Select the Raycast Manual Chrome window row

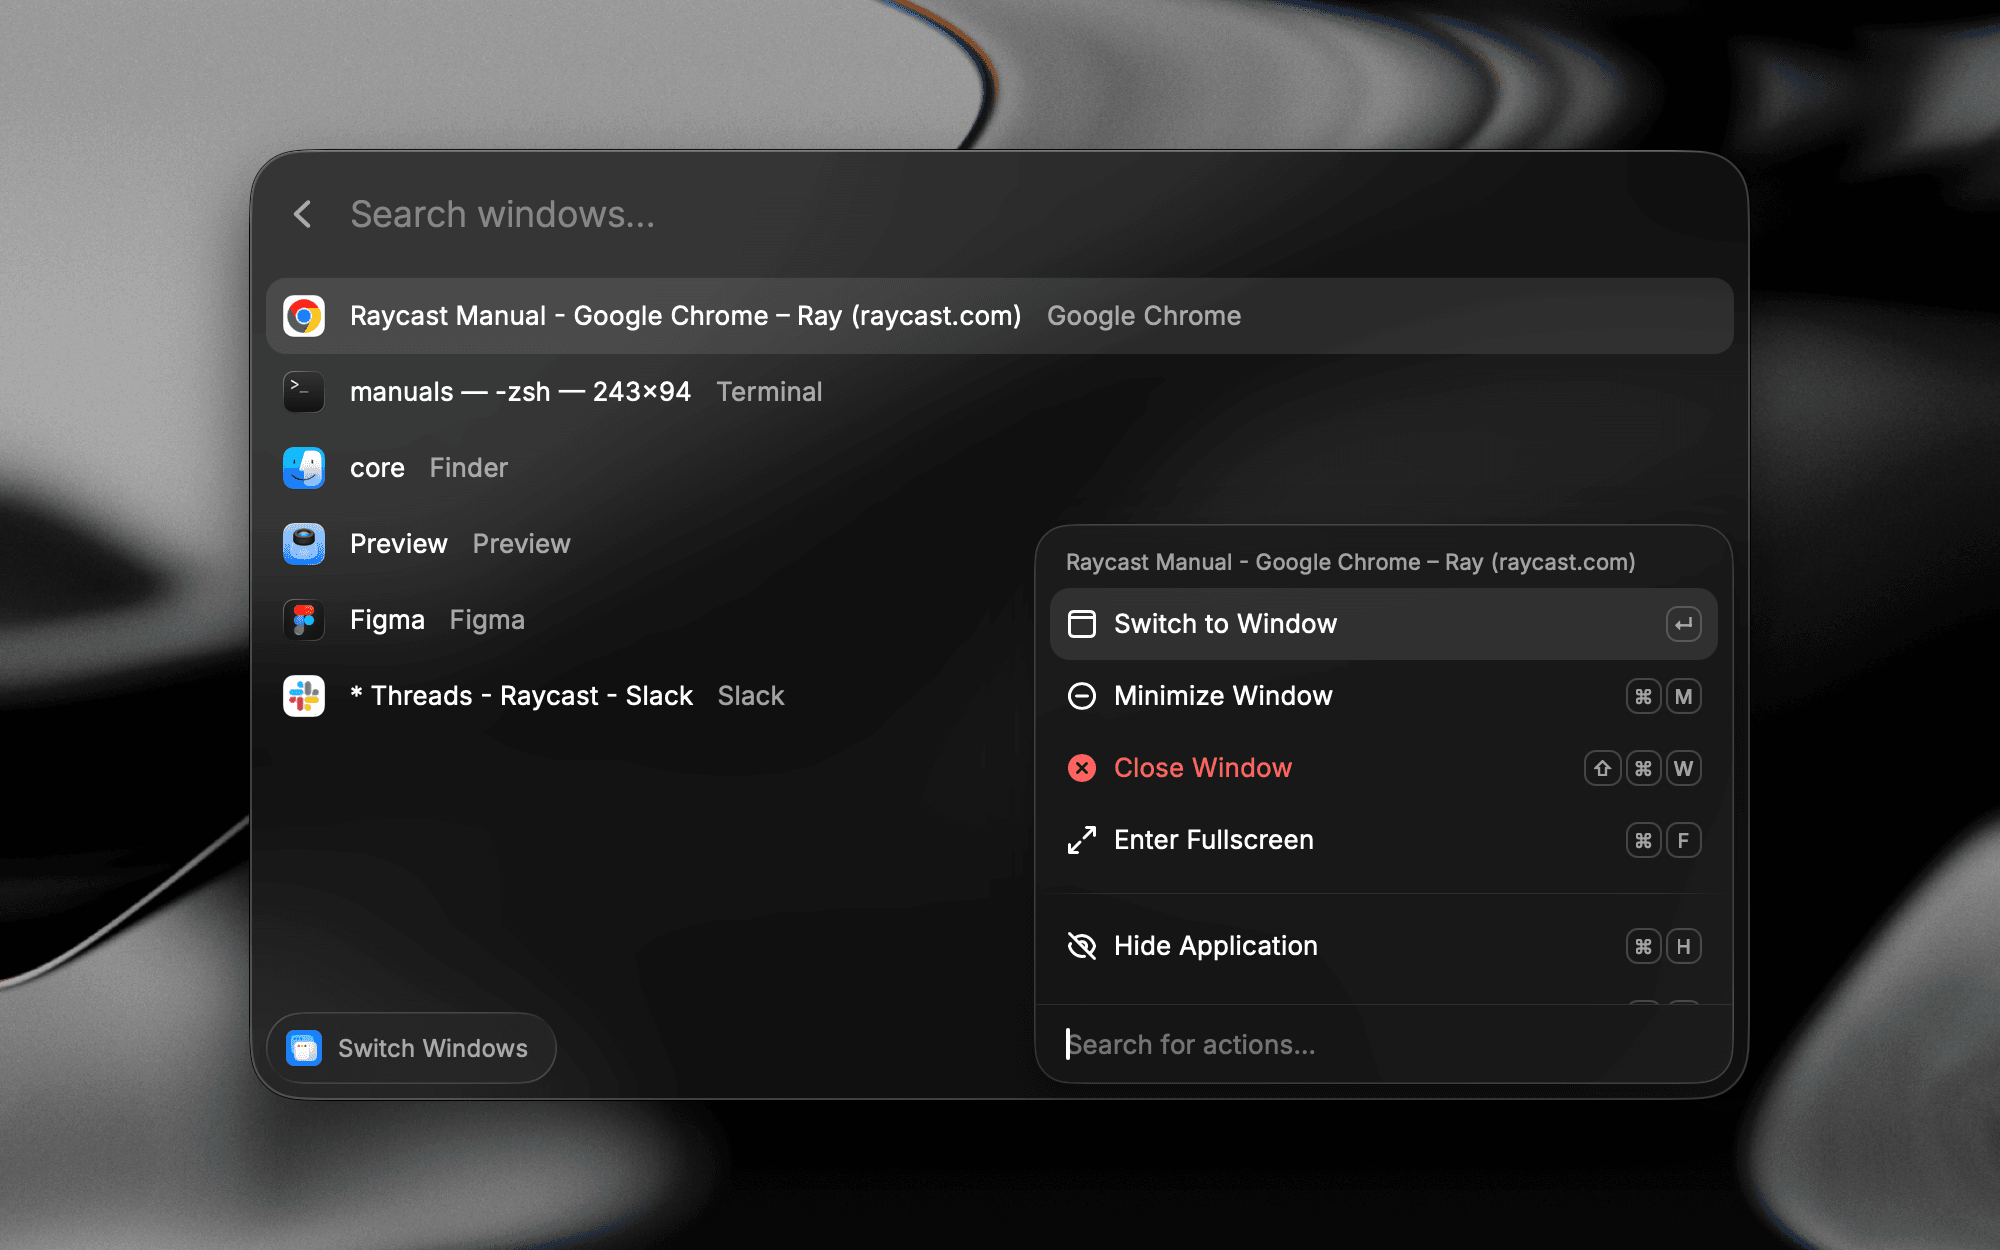point(1000,316)
